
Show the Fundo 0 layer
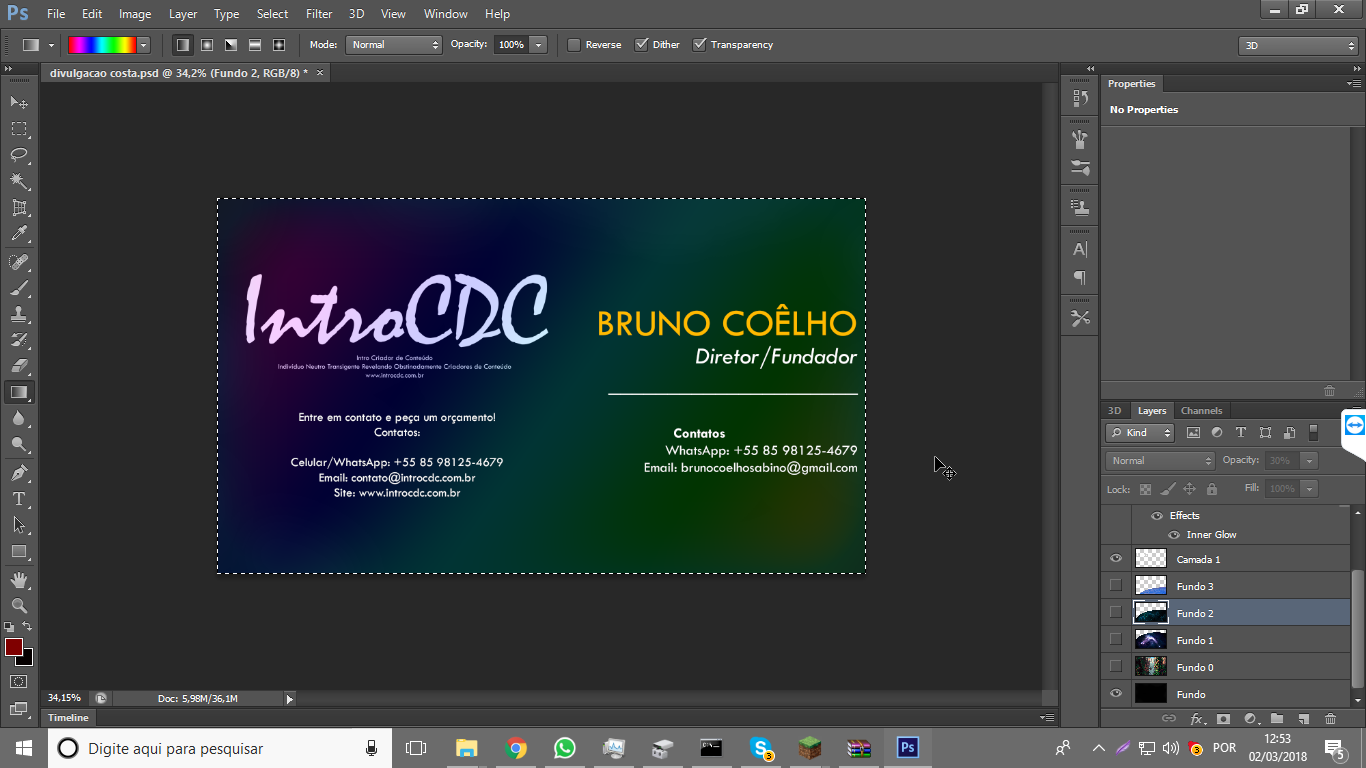[1116, 667]
